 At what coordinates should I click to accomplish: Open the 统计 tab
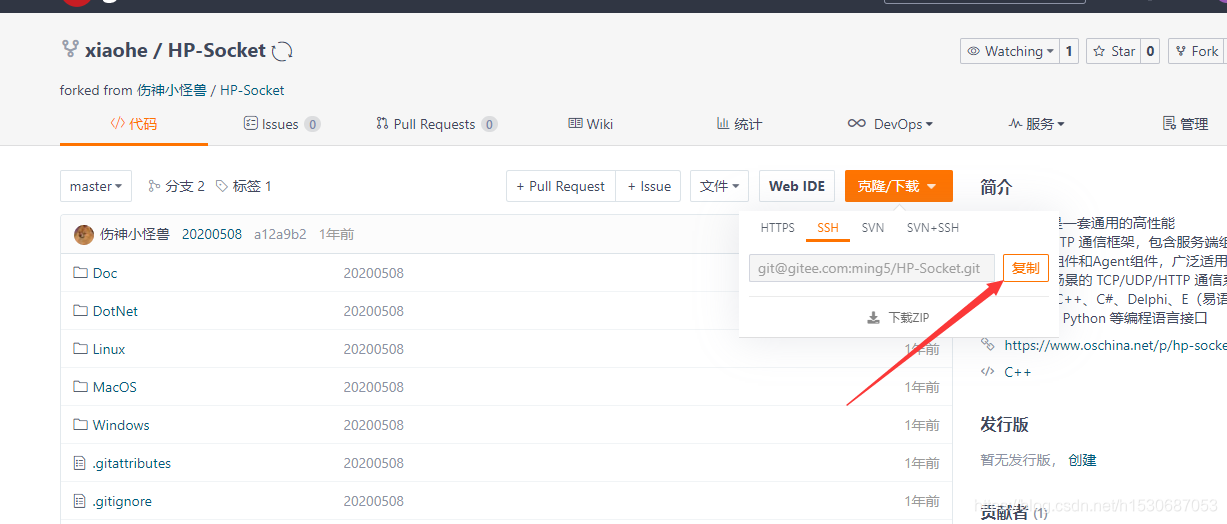tap(739, 124)
